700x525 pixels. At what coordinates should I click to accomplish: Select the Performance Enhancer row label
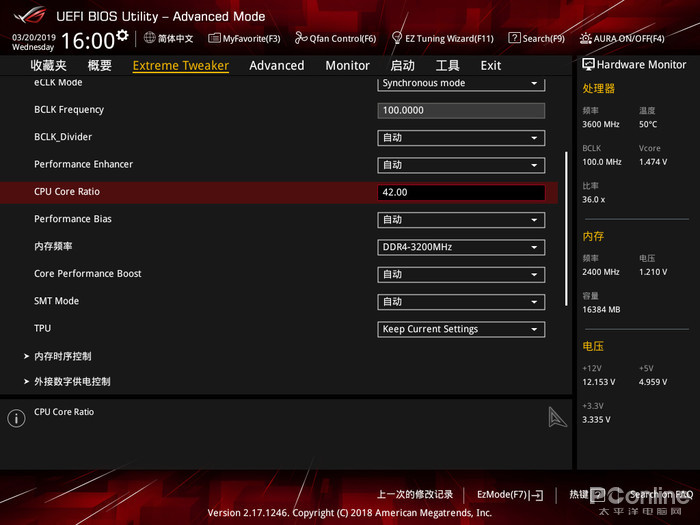click(83, 164)
